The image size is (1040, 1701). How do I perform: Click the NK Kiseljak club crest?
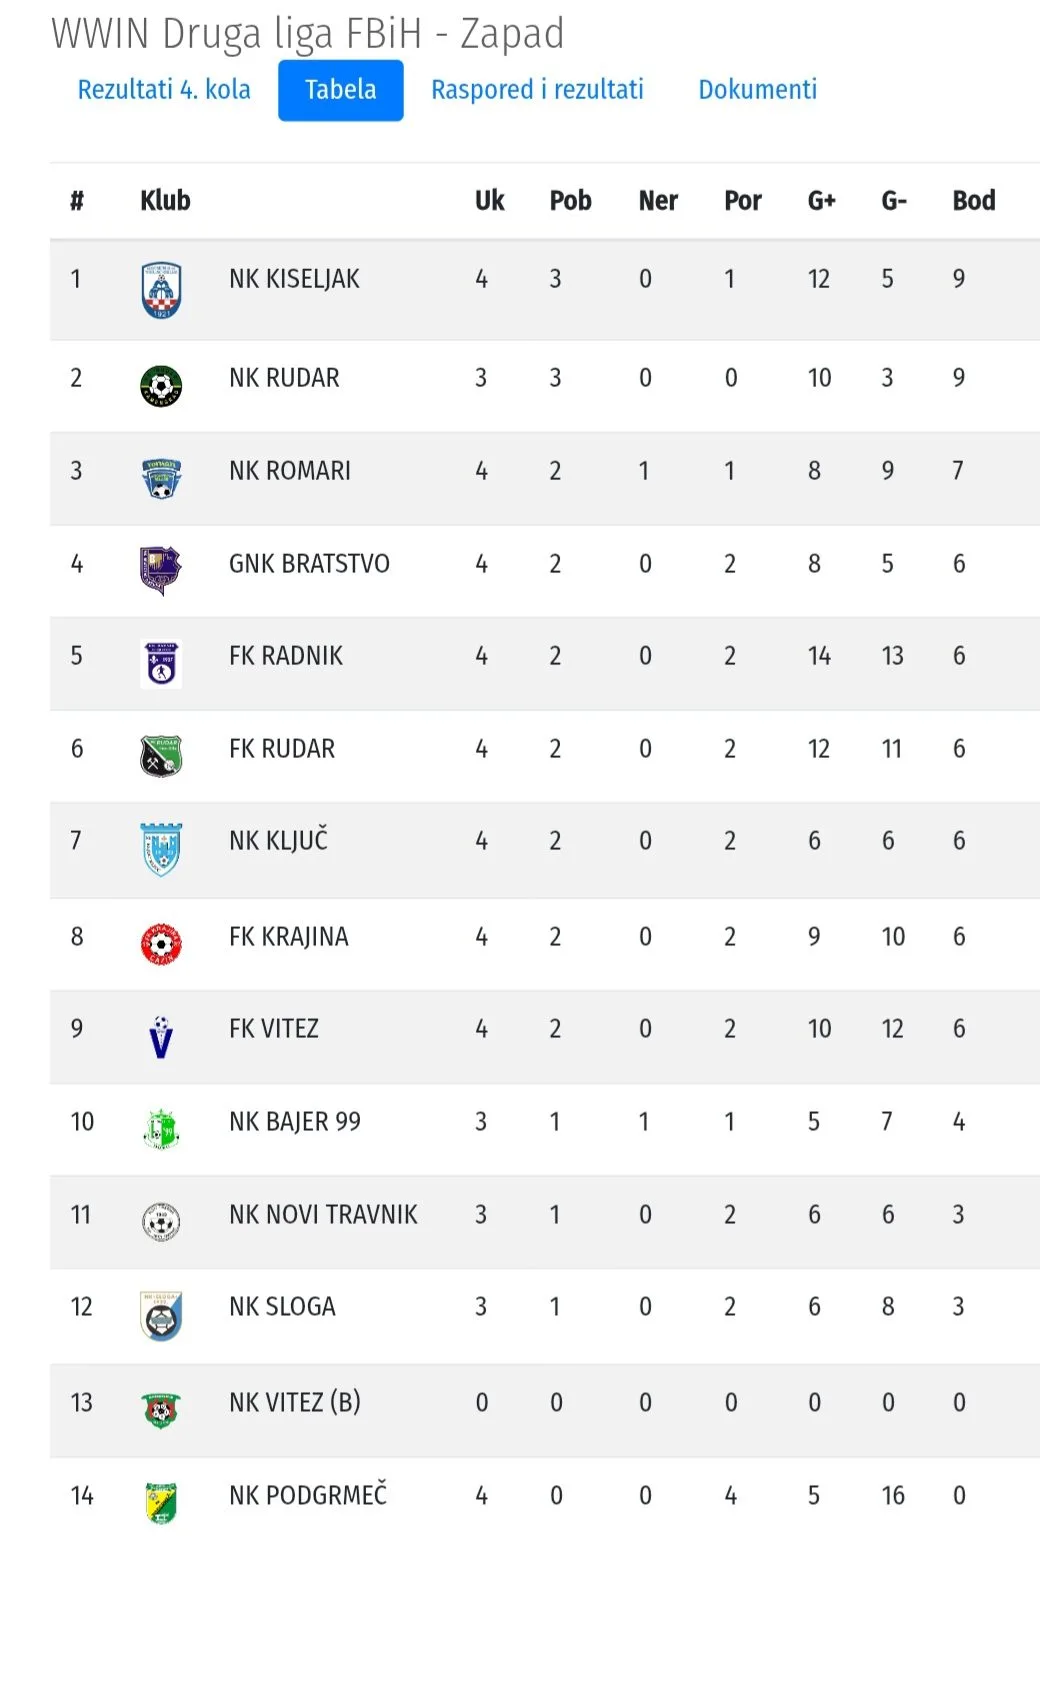tap(161, 290)
